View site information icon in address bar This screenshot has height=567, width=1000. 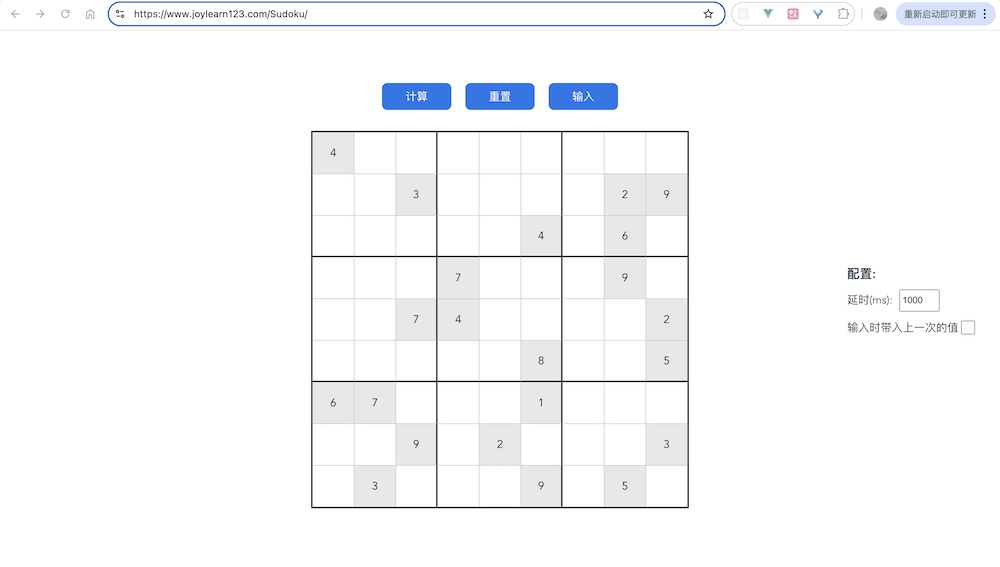coord(120,14)
